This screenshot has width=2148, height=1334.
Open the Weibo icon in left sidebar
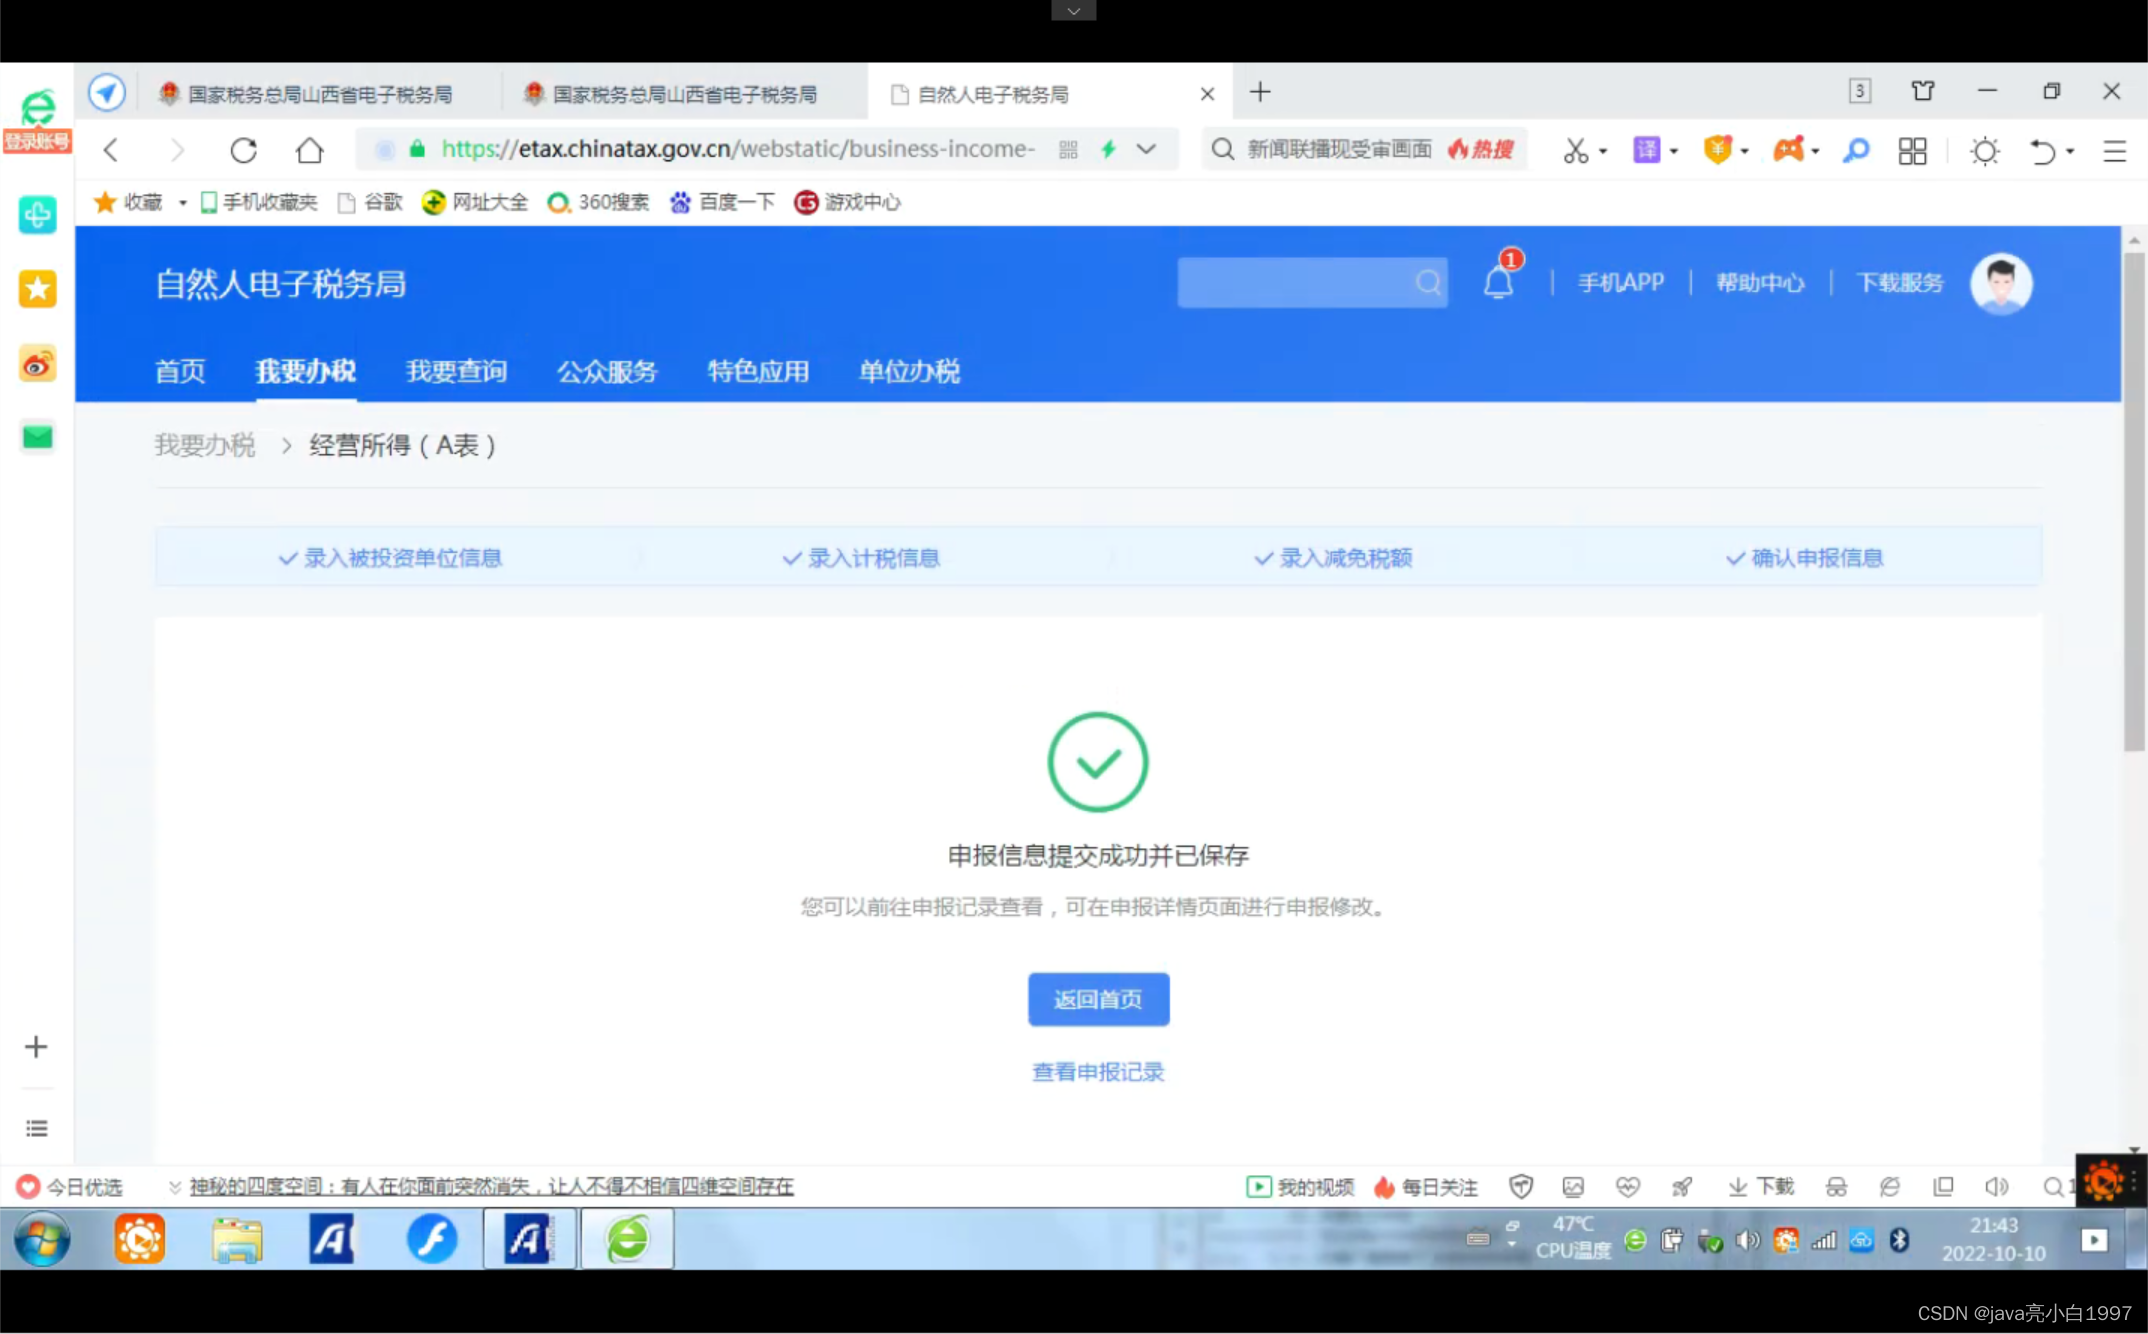click(37, 364)
